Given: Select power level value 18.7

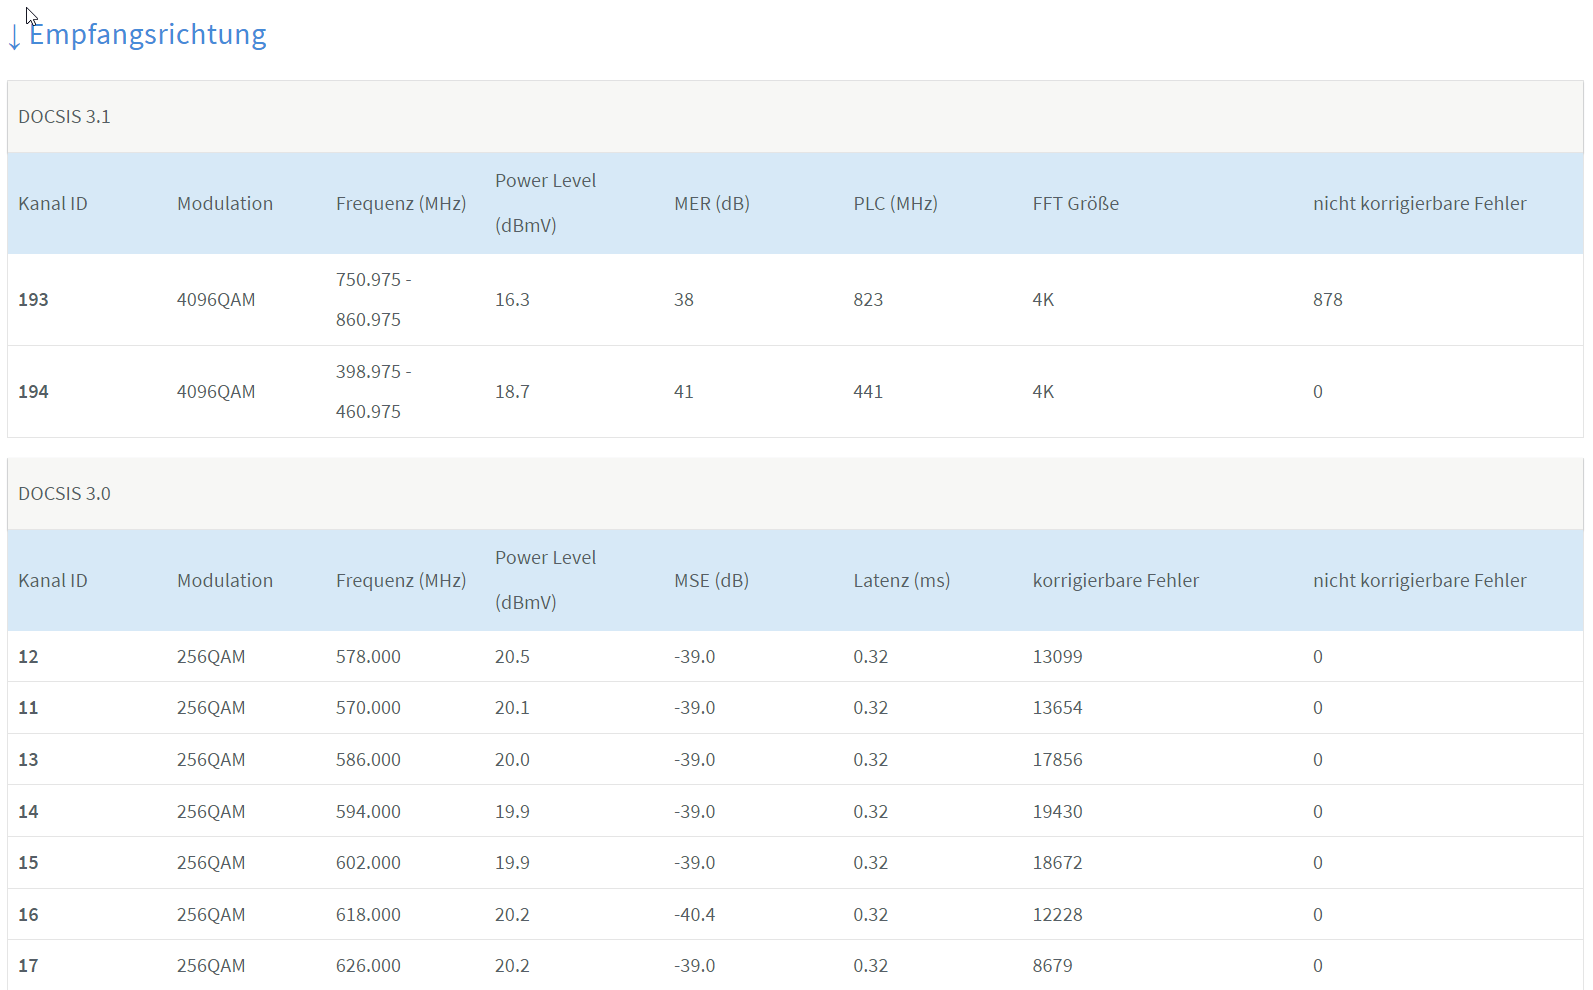Looking at the screenshot, I should click(x=512, y=392).
